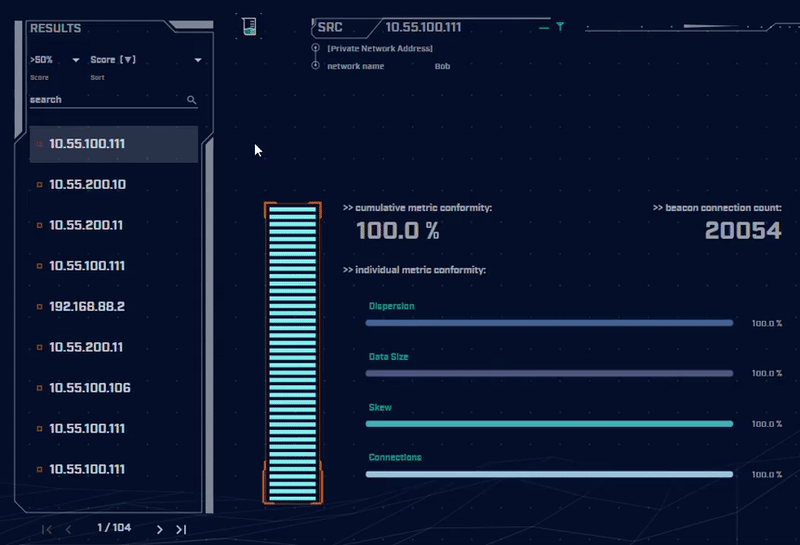Screen dimensions: 800x545
Task: Select the 10.55.100.106 result
Action: tap(114, 388)
